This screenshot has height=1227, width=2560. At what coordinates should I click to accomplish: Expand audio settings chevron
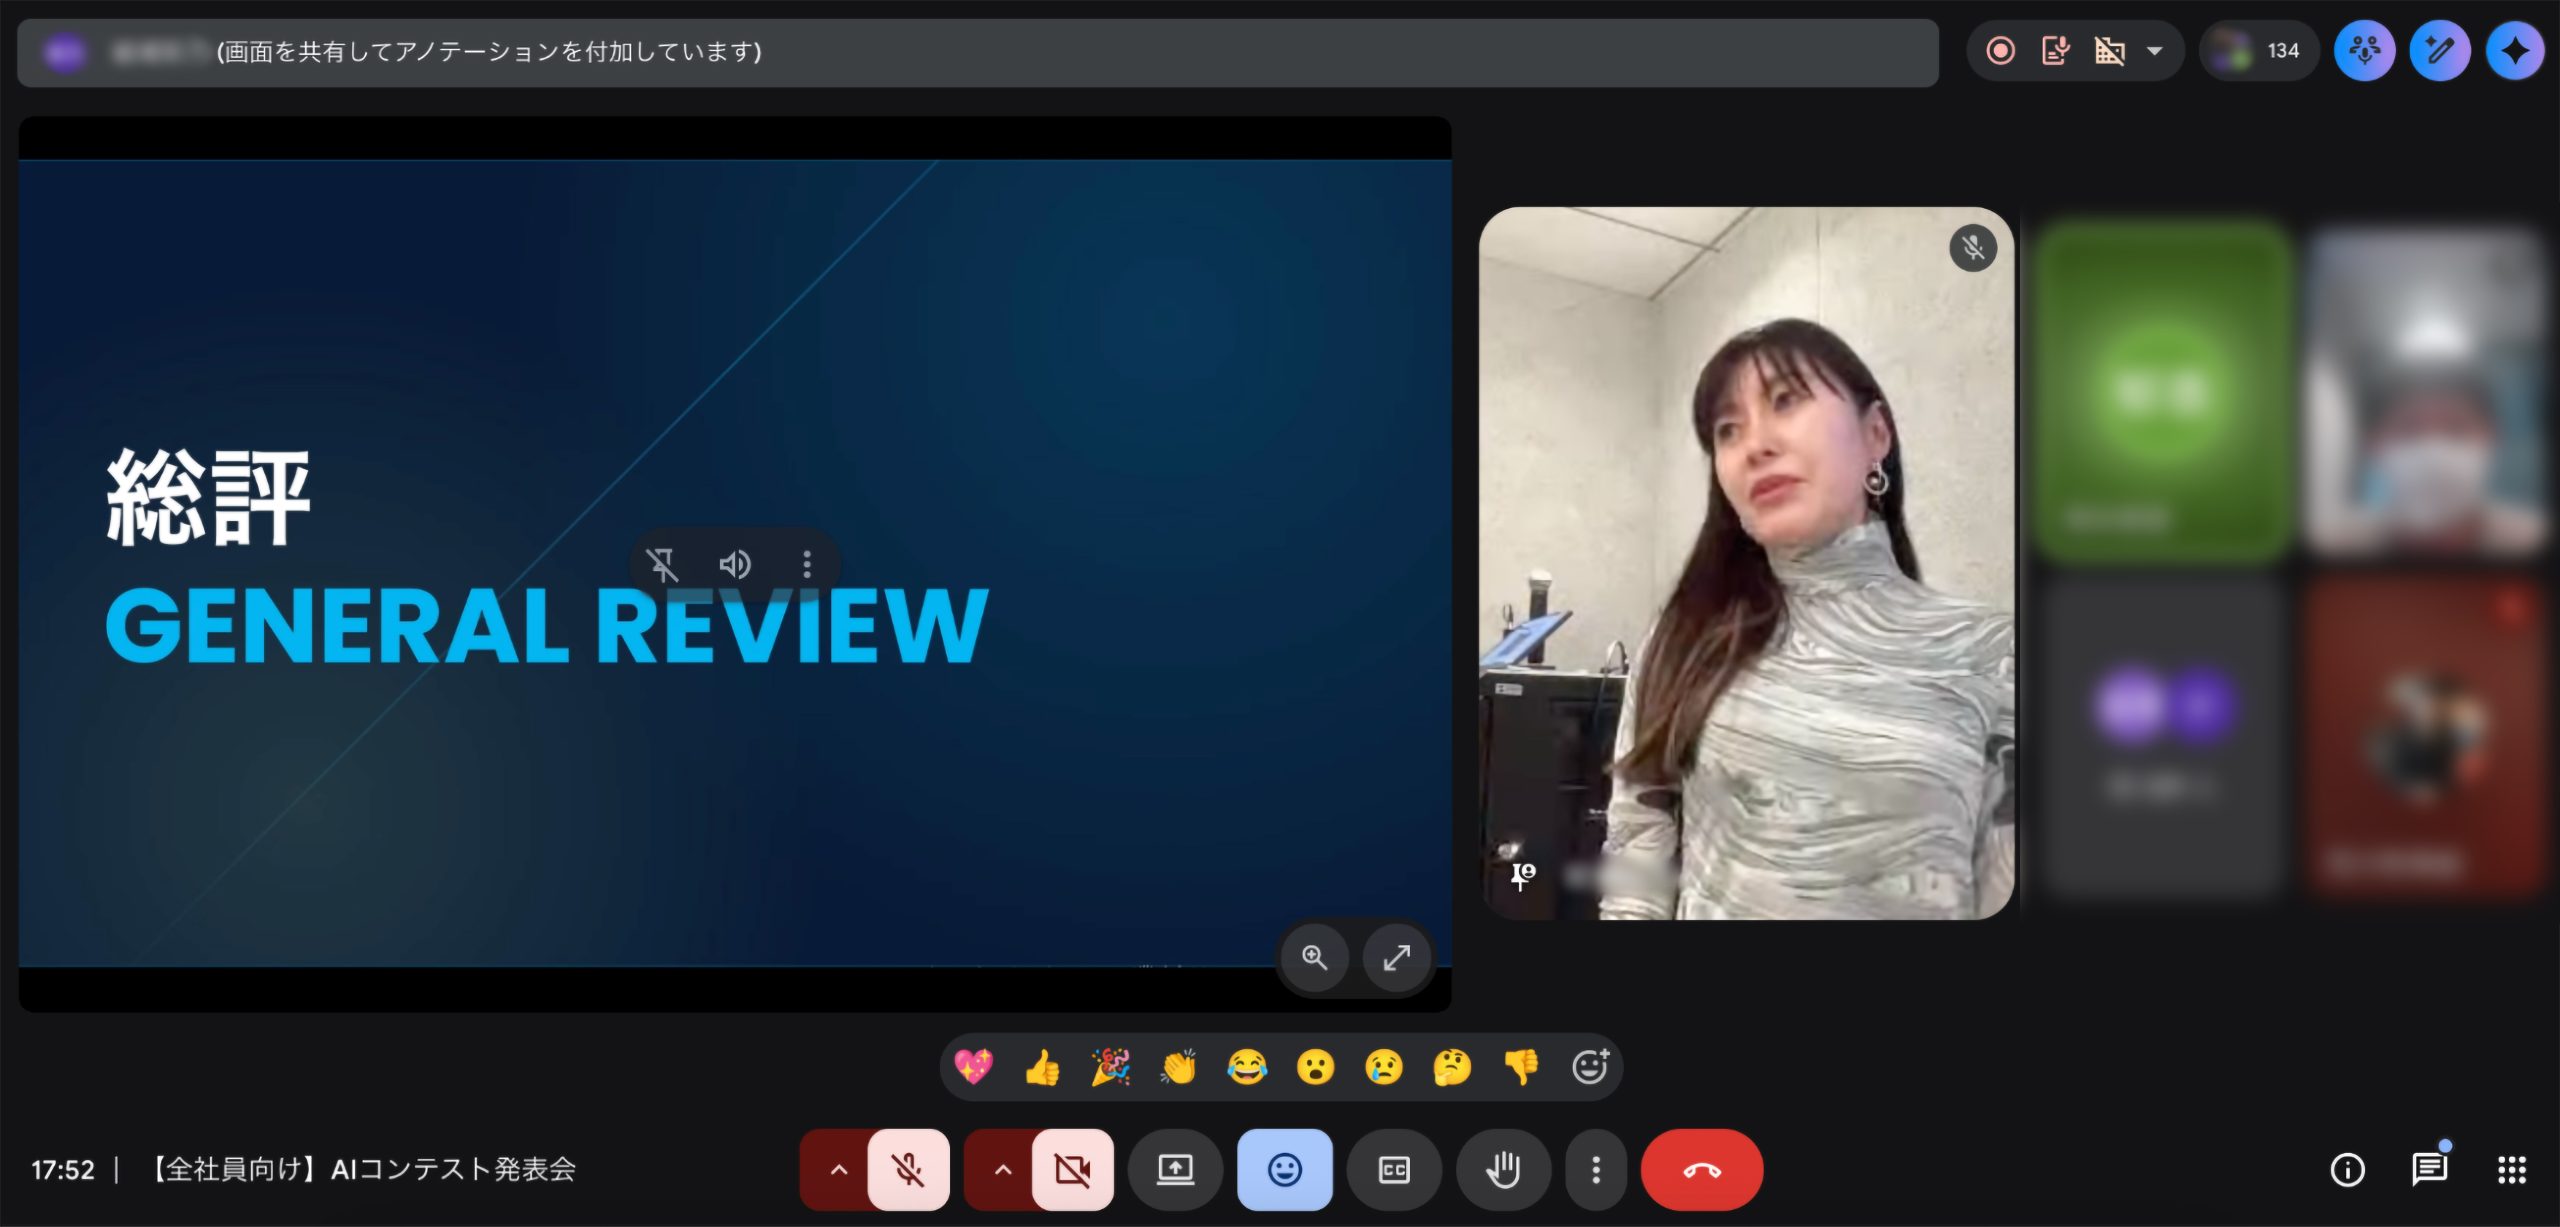coord(838,1169)
